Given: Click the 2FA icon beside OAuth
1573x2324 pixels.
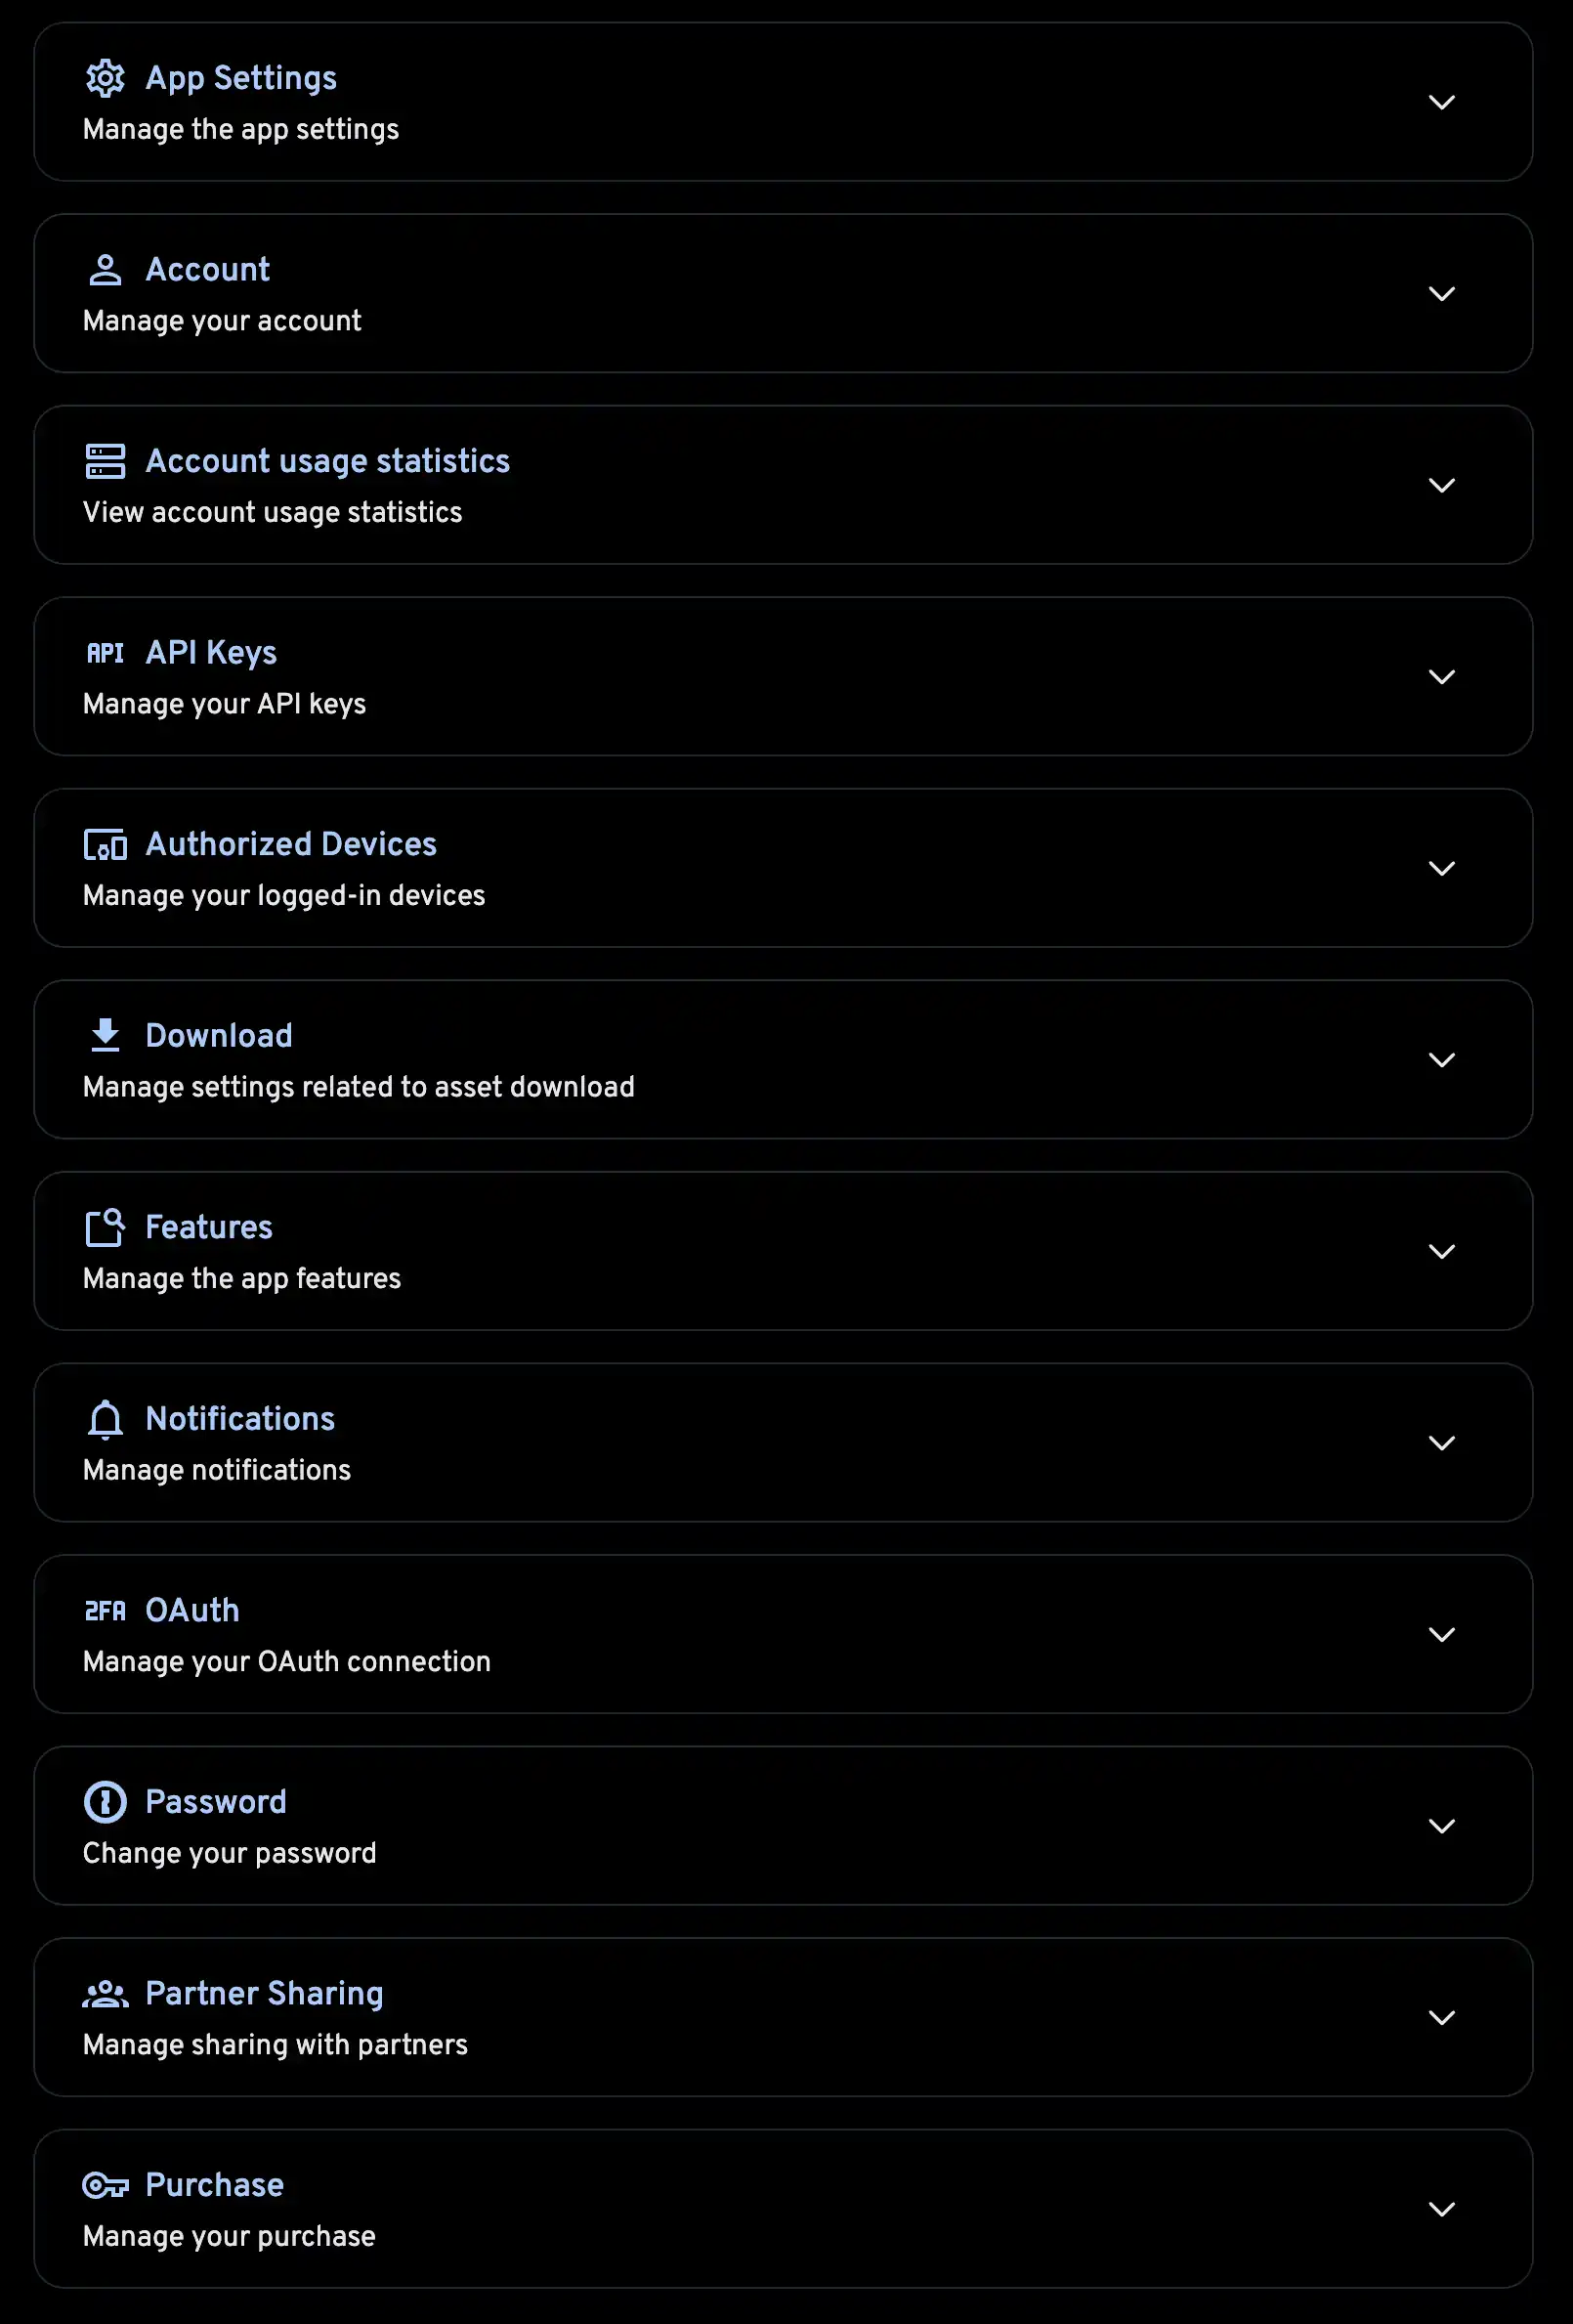Looking at the screenshot, I should click(105, 1611).
